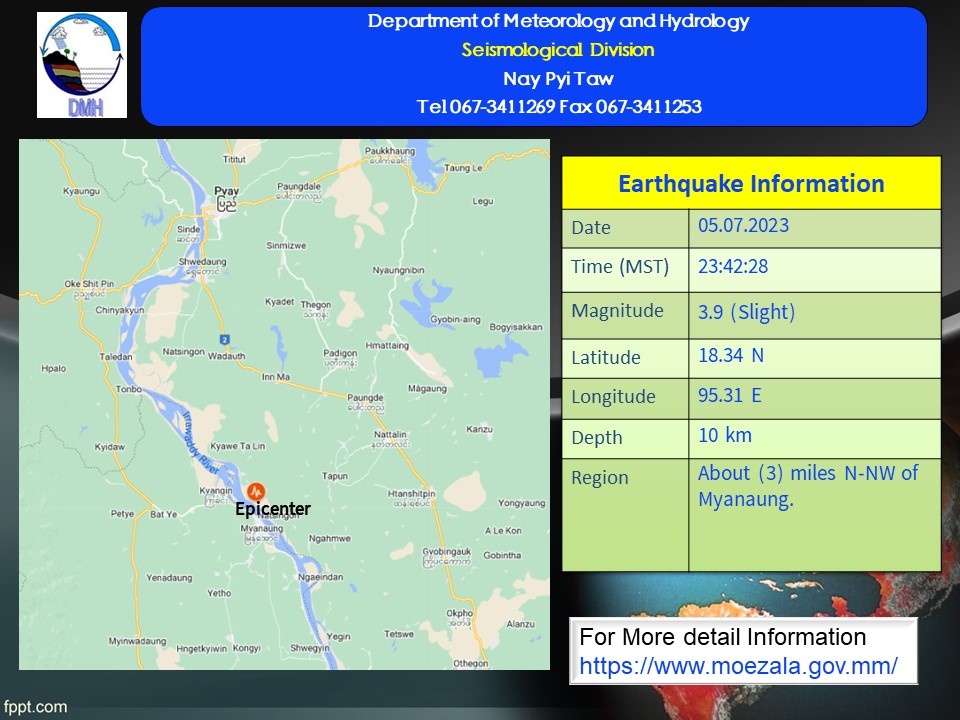
Task: Select the longitude value 95.31 E
Action: 730,396
